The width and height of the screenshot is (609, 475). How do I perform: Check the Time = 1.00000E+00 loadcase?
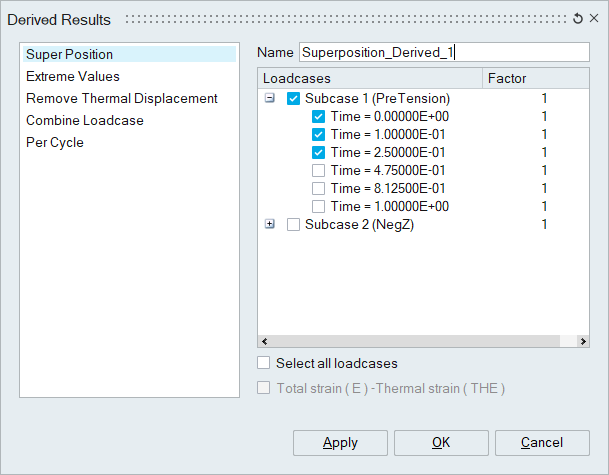coord(319,206)
